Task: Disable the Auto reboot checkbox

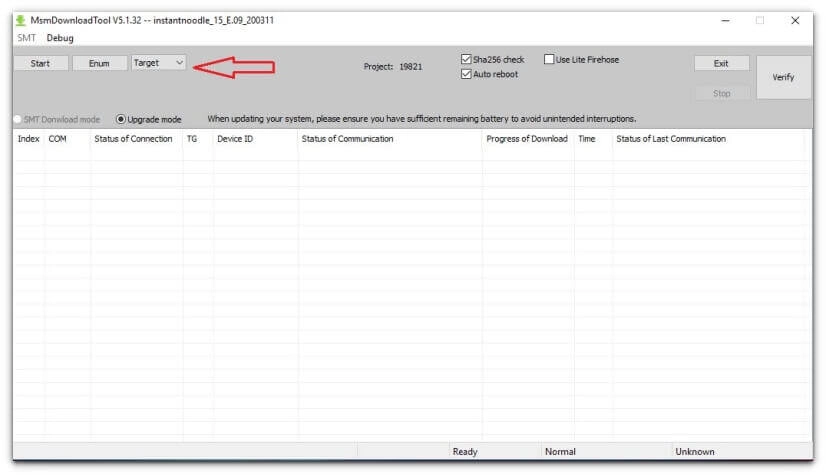Action: point(467,75)
